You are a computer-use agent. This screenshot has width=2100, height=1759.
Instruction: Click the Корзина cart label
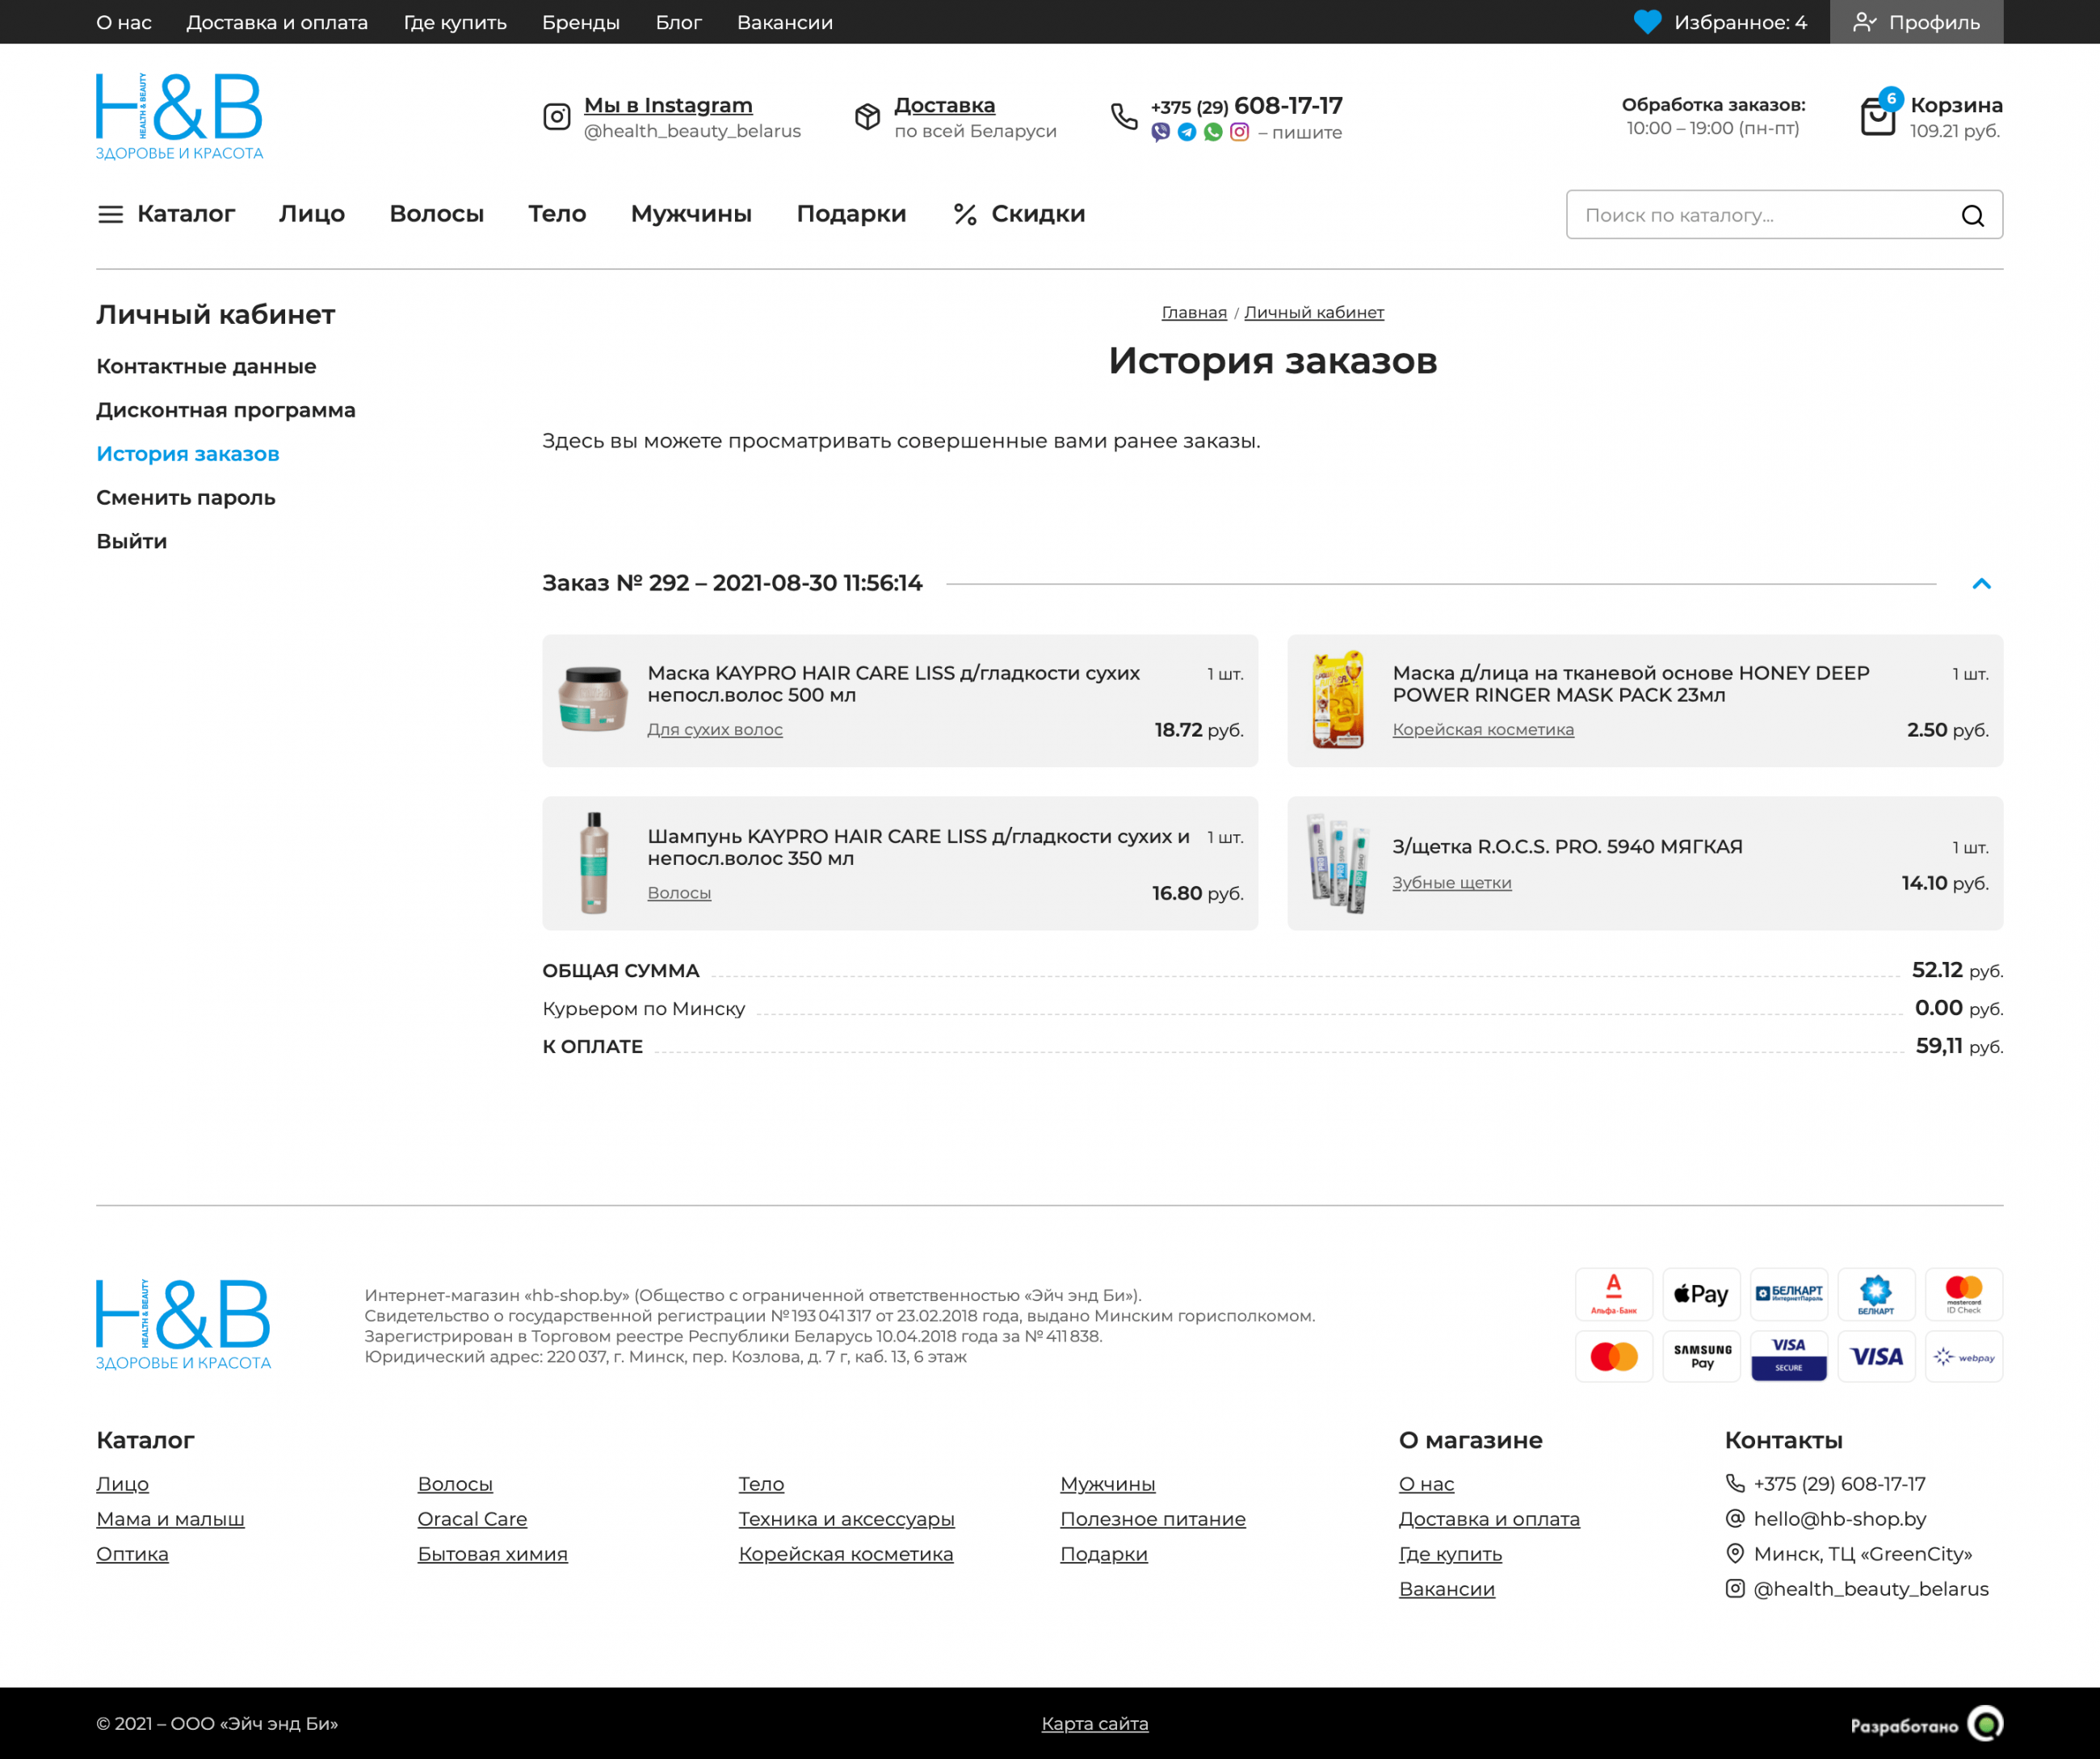click(x=1956, y=105)
